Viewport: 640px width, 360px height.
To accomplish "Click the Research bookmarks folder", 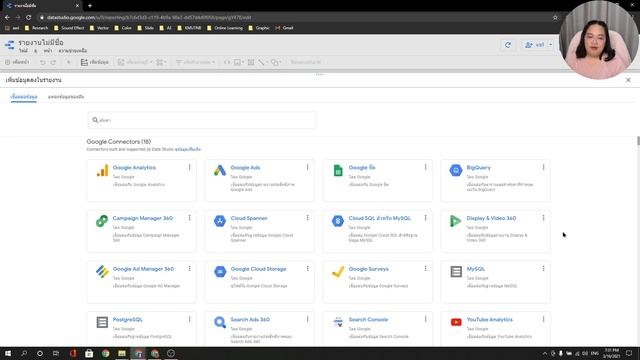I will (36, 28).
